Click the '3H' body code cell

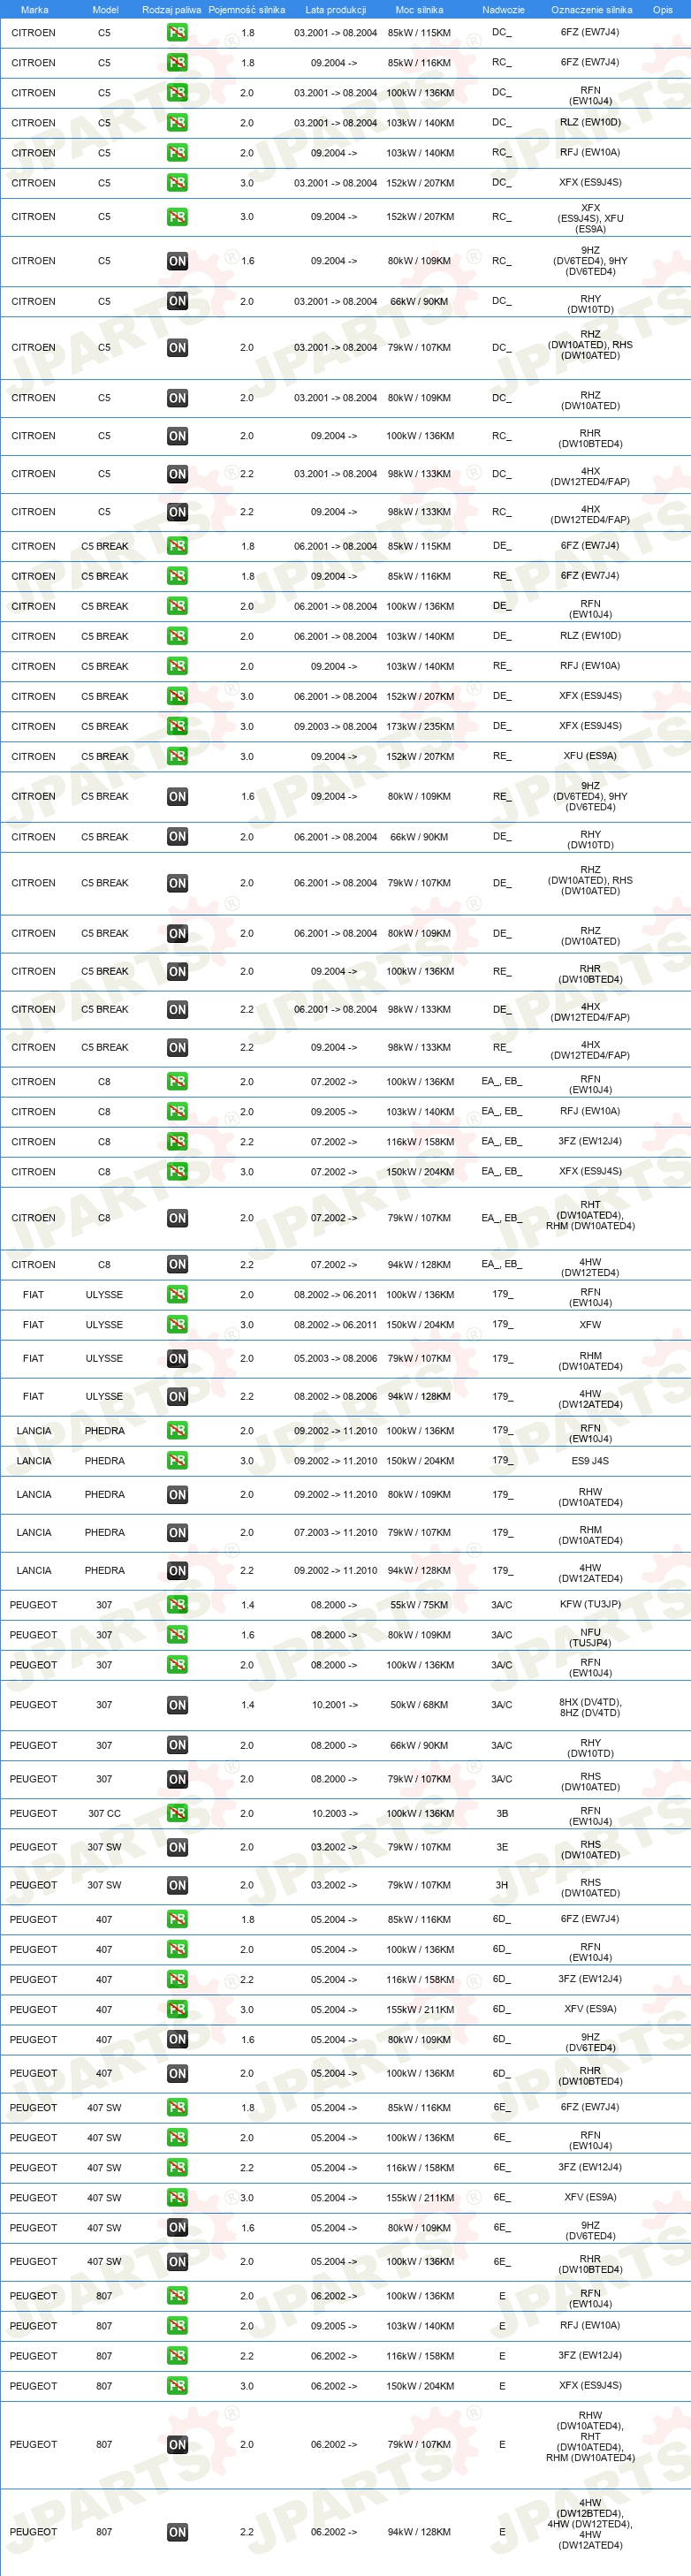[502, 1885]
